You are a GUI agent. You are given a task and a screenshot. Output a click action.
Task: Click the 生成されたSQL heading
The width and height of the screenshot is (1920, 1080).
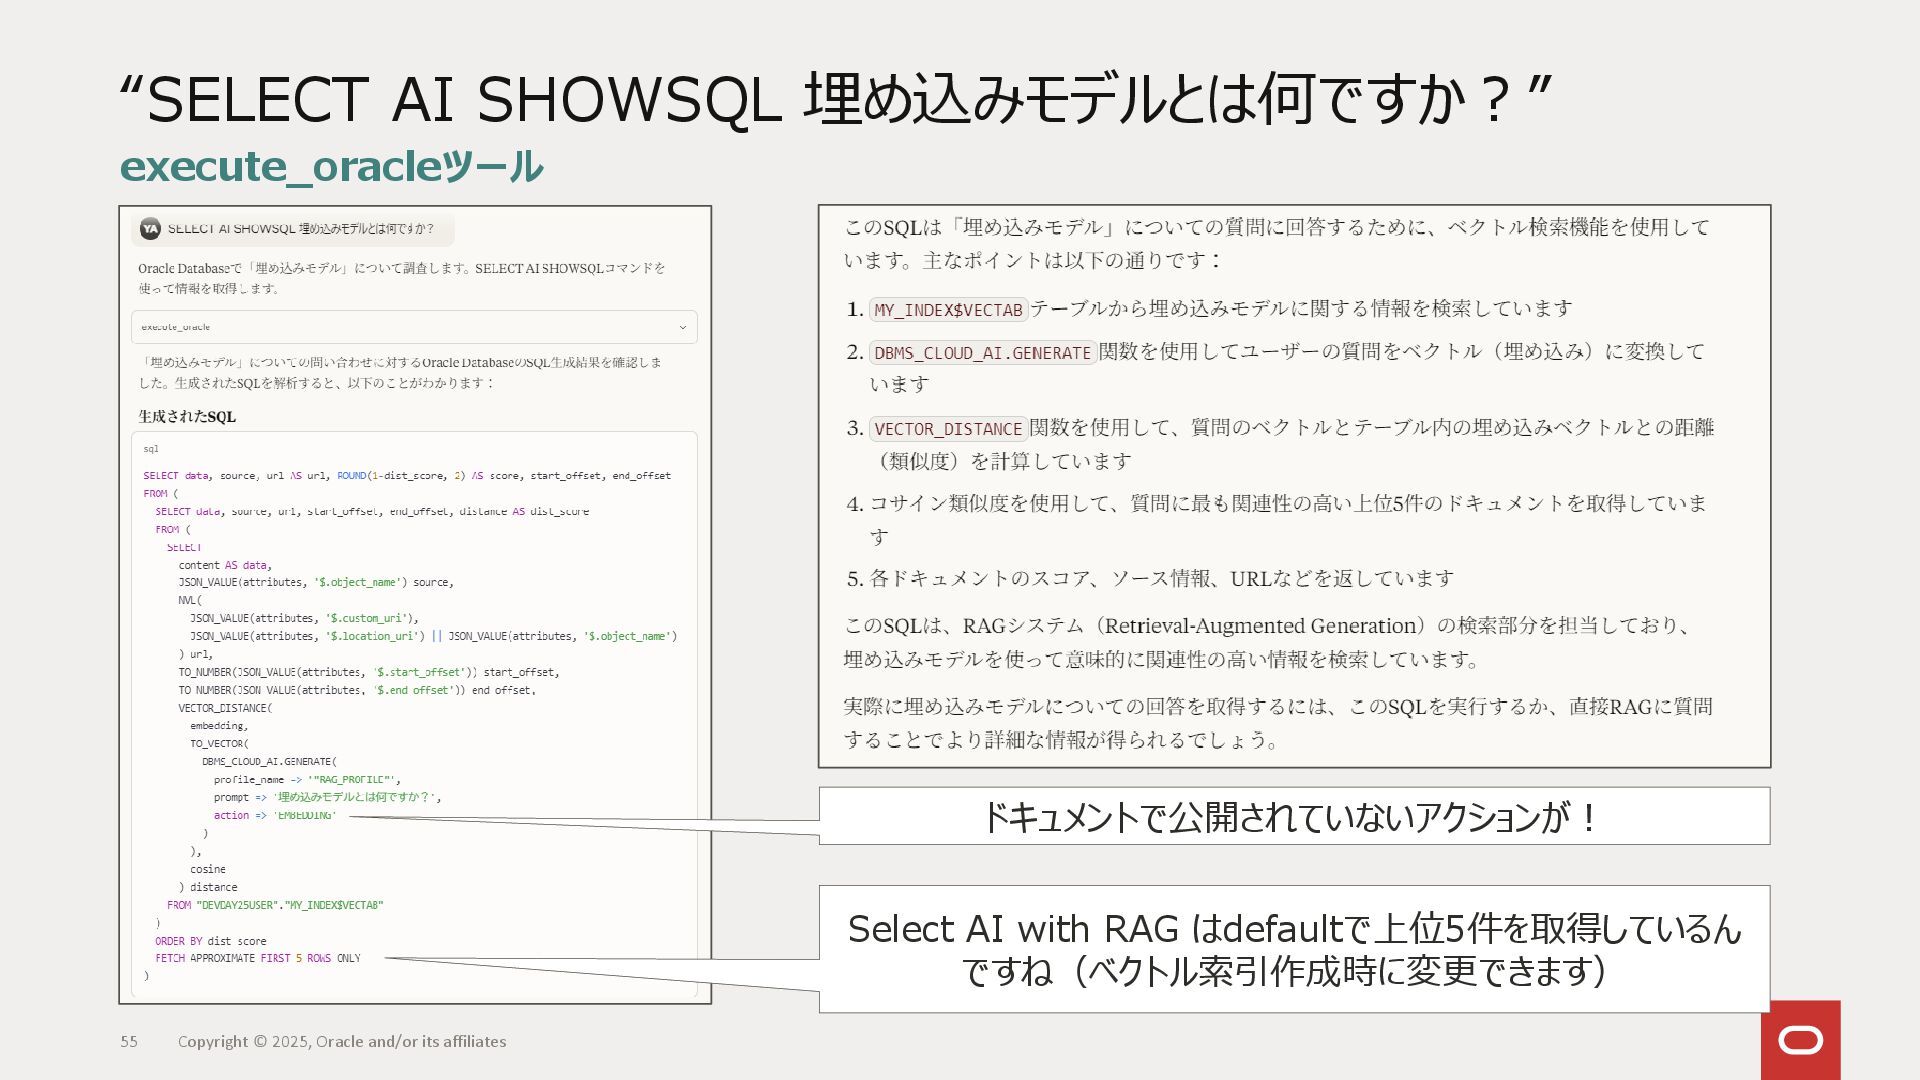187,416
